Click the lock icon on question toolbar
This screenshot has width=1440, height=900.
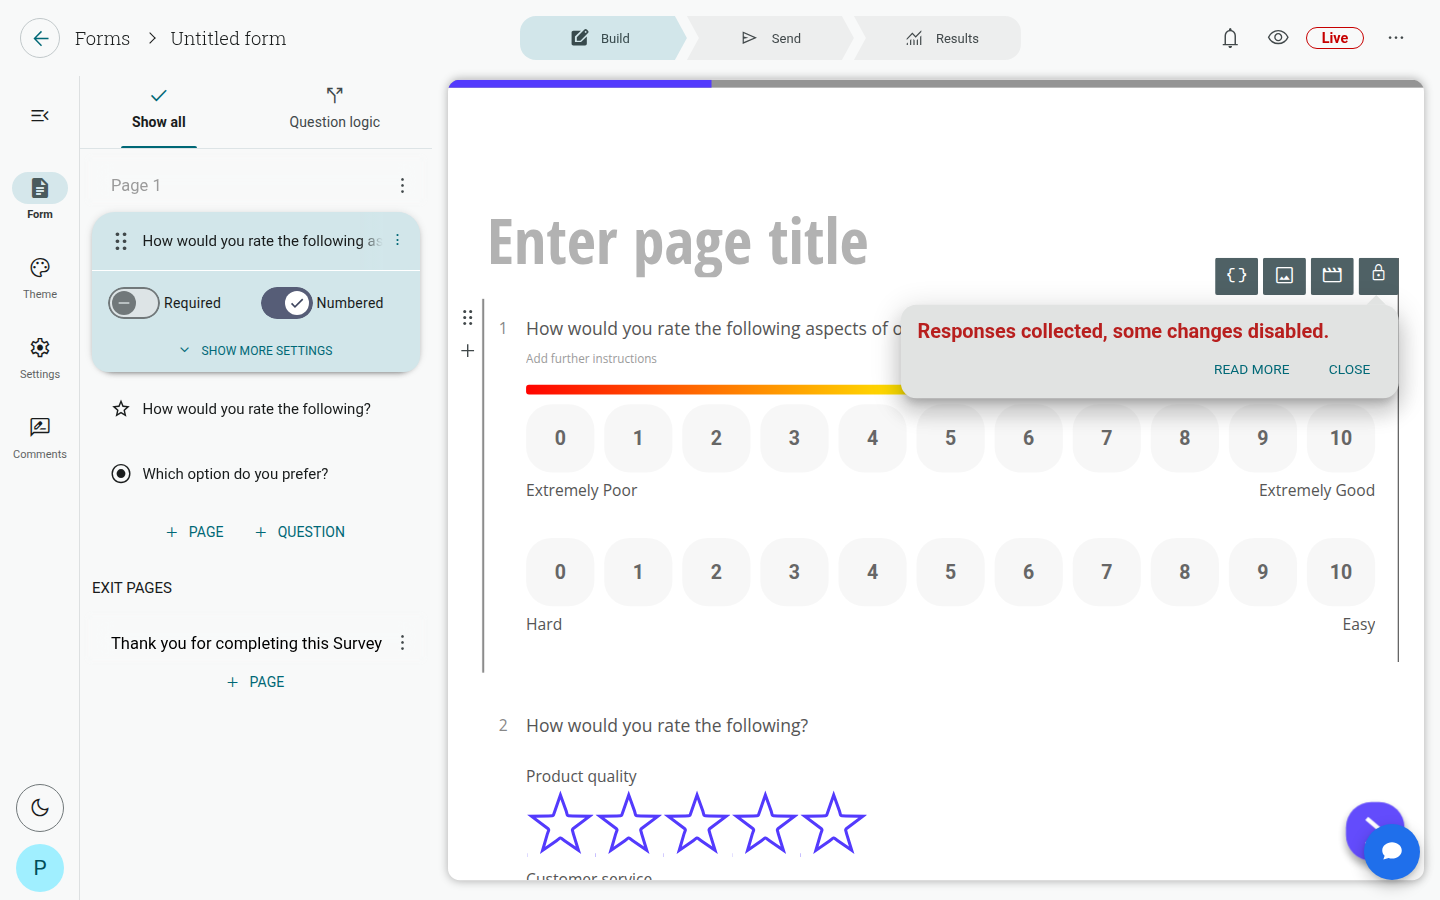click(1378, 275)
